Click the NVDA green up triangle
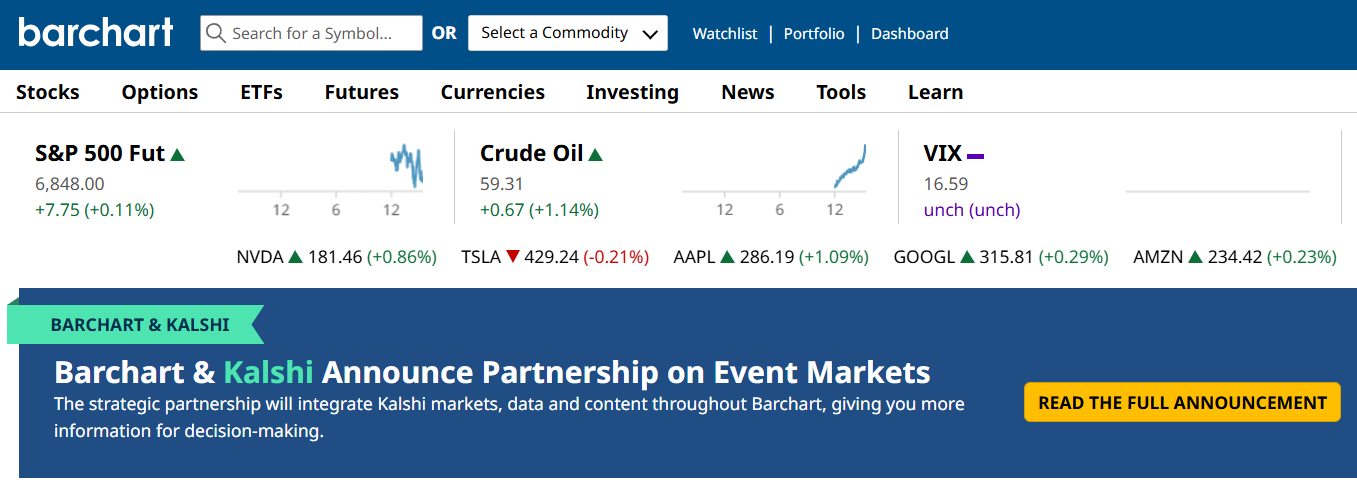The height and width of the screenshot is (488, 1357). [295, 257]
